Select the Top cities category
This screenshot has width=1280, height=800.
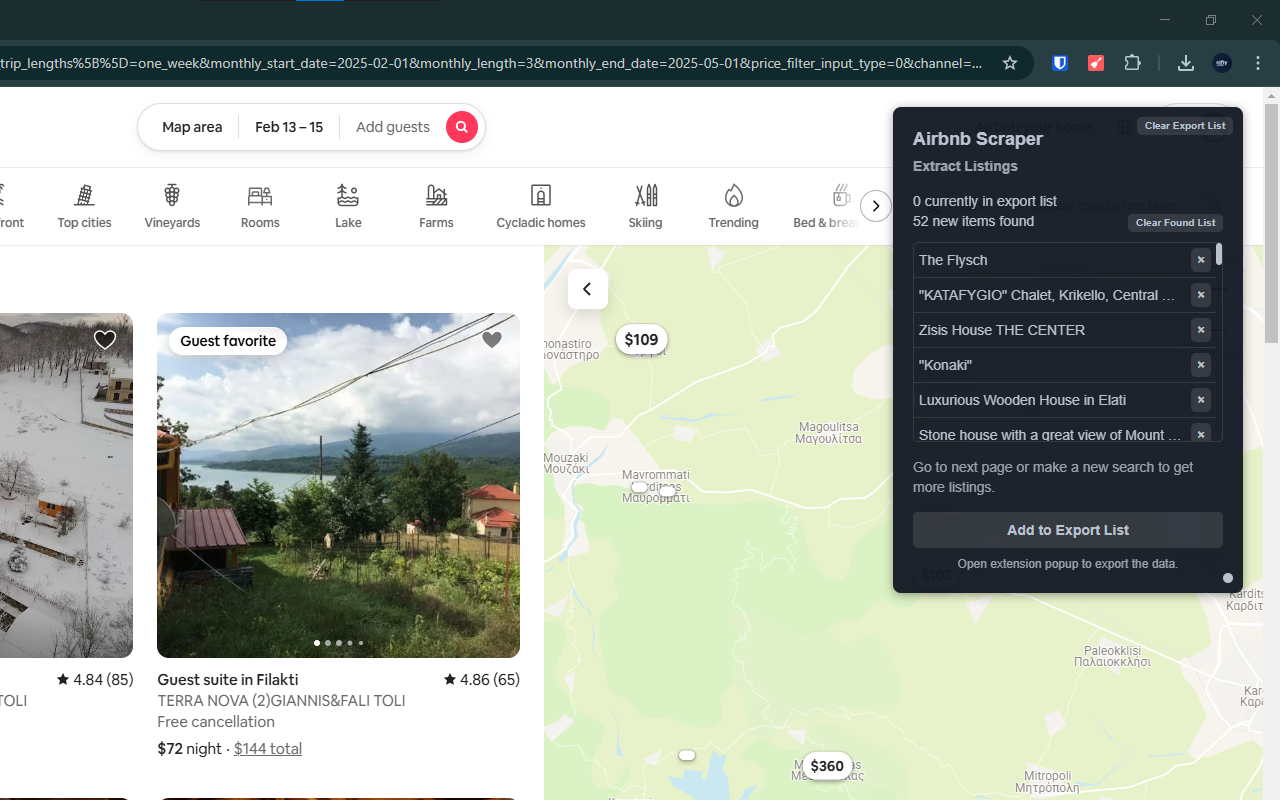coord(85,206)
